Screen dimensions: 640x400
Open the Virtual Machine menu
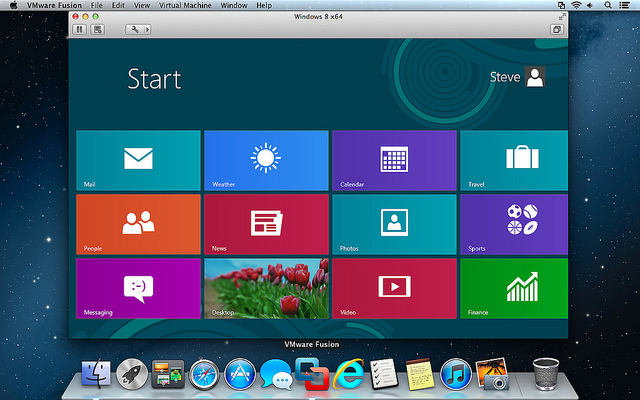coord(185,6)
